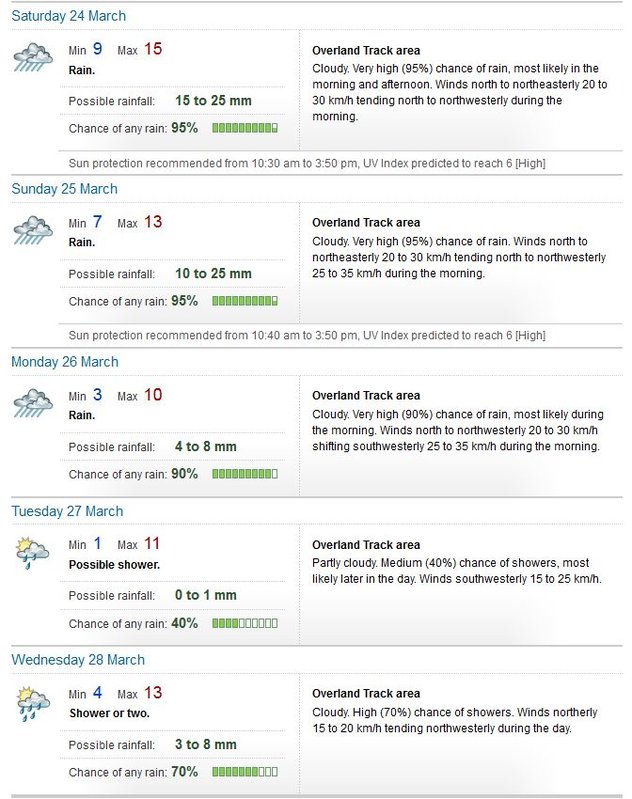Screen dimensions: 632x799
Task: Click Saturday's 95% rain chance bar
Action: [245, 128]
